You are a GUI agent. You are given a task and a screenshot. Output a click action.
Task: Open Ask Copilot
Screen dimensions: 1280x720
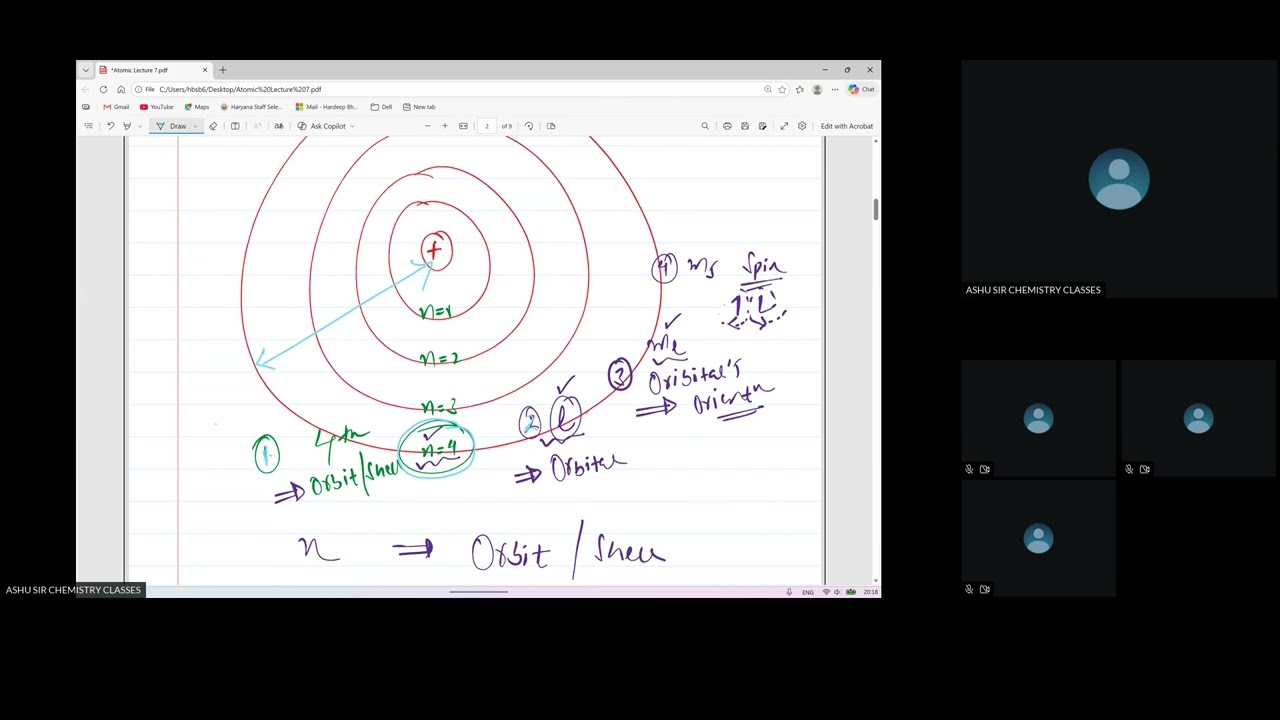(x=322, y=126)
